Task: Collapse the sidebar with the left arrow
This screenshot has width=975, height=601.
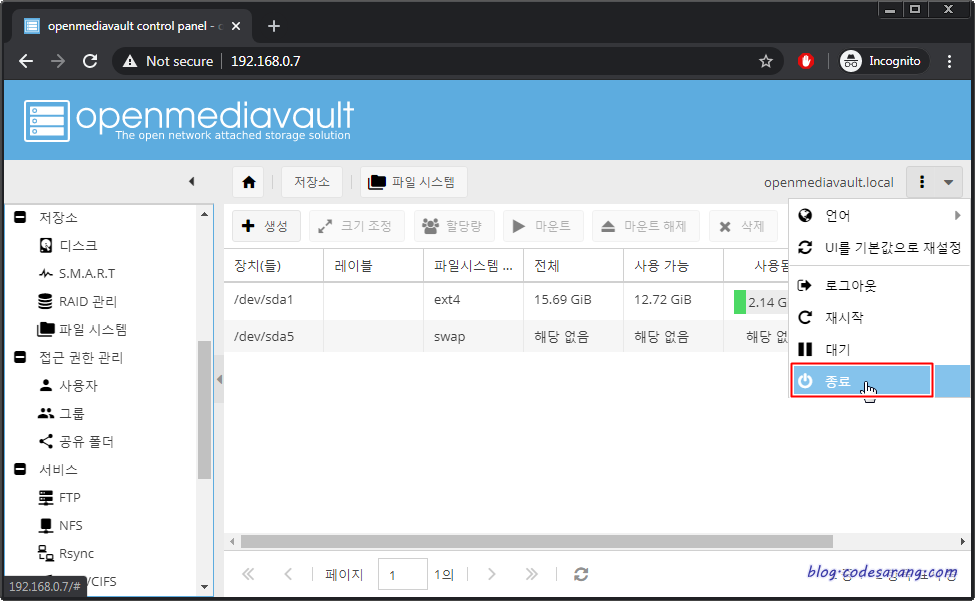Action: (192, 181)
